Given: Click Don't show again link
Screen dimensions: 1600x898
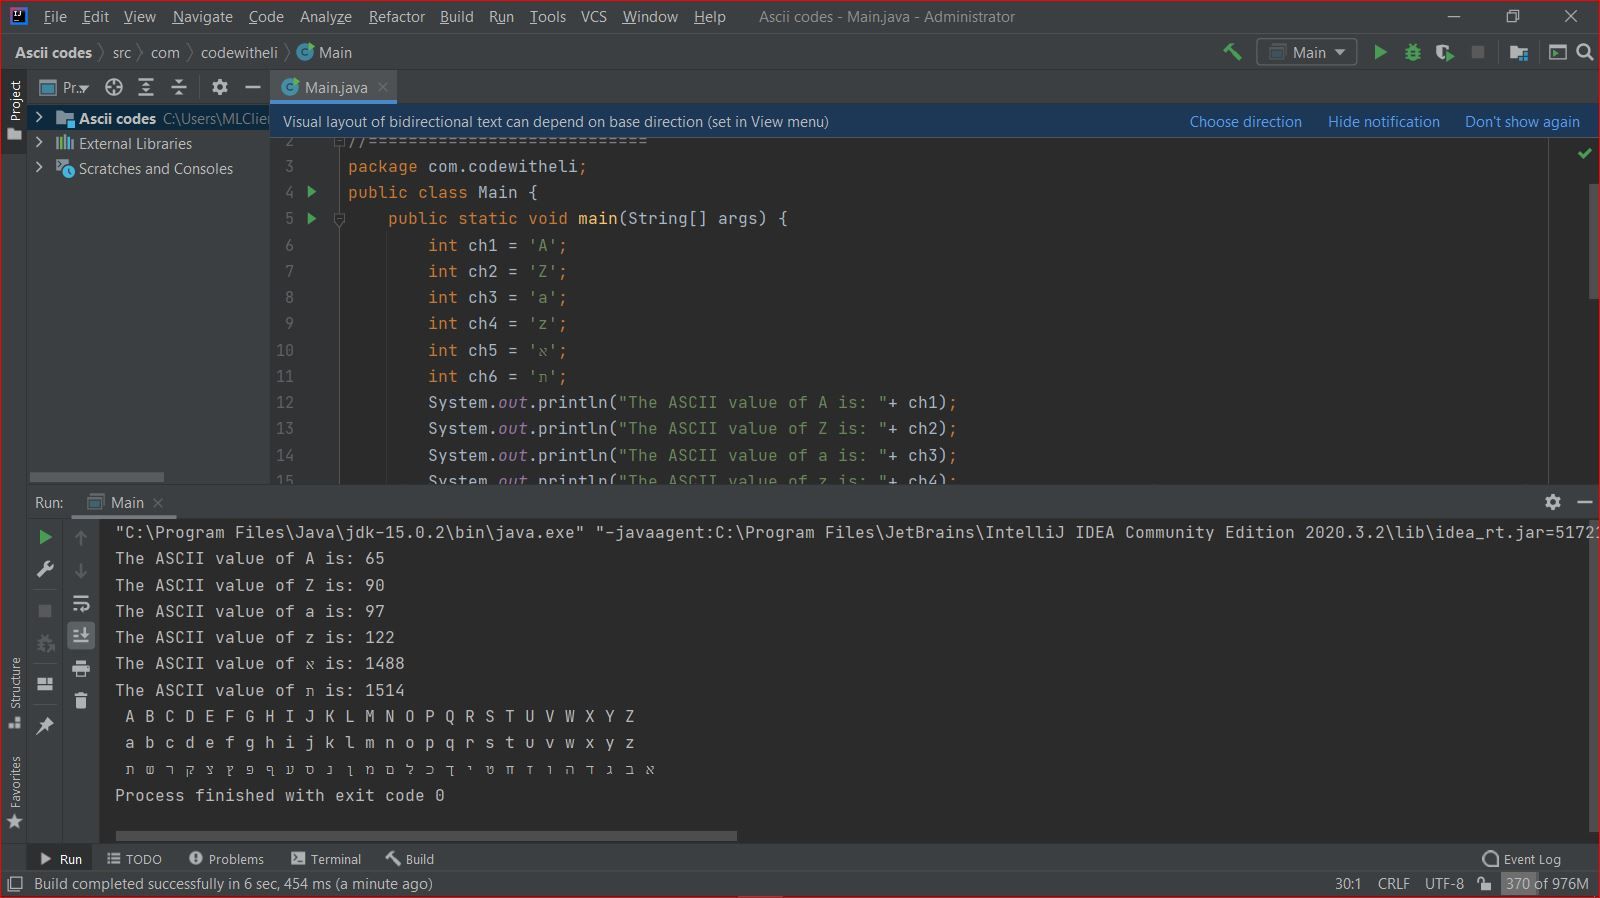Looking at the screenshot, I should (x=1522, y=121).
